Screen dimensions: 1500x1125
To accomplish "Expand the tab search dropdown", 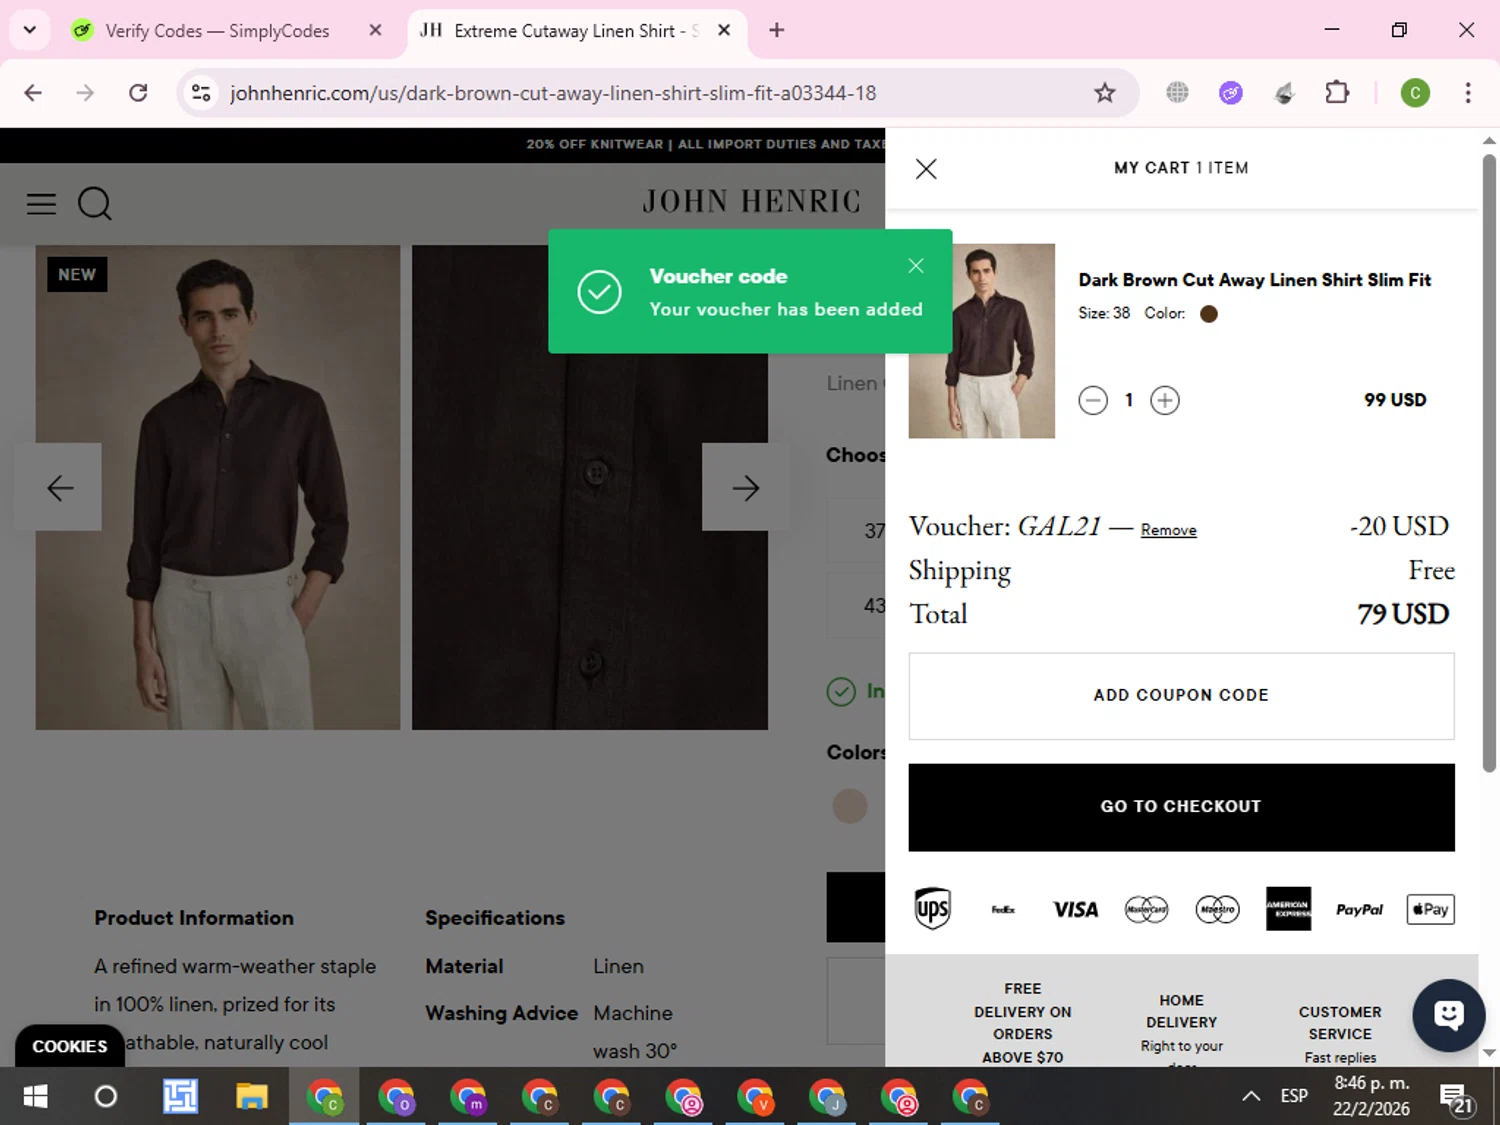I will coord(29,30).
